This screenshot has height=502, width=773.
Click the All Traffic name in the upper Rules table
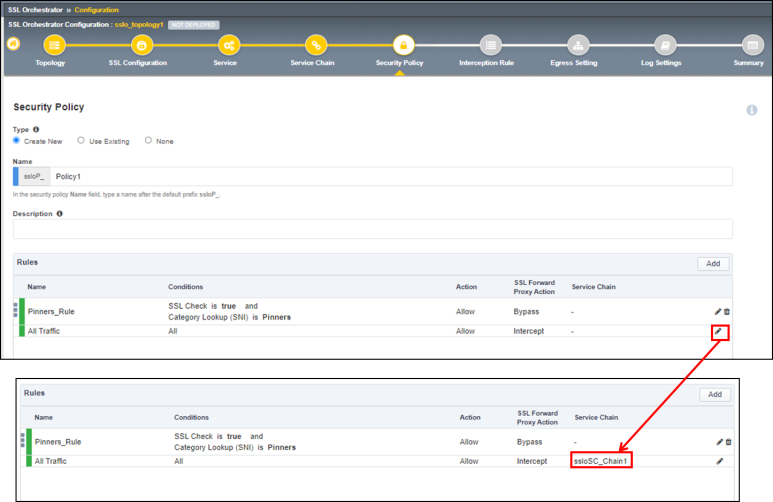44,331
